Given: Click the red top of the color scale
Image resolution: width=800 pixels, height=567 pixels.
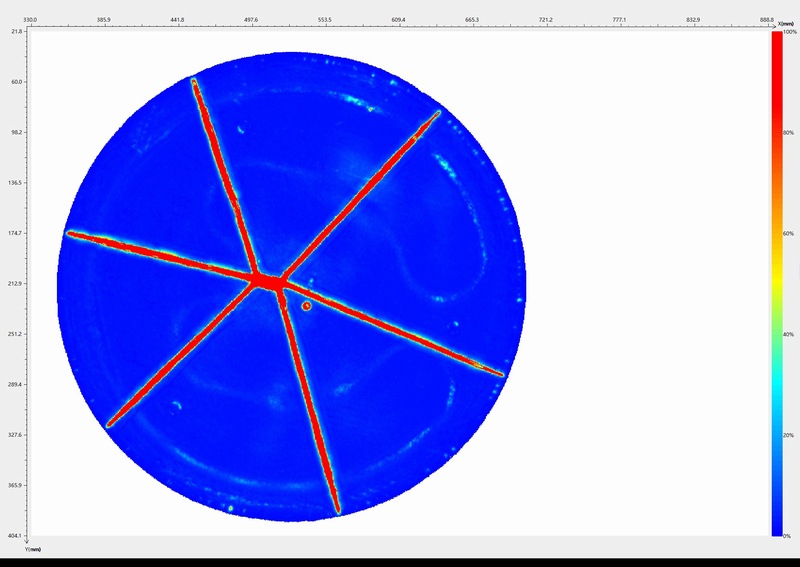Looking at the screenshot, I should click(x=777, y=40).
